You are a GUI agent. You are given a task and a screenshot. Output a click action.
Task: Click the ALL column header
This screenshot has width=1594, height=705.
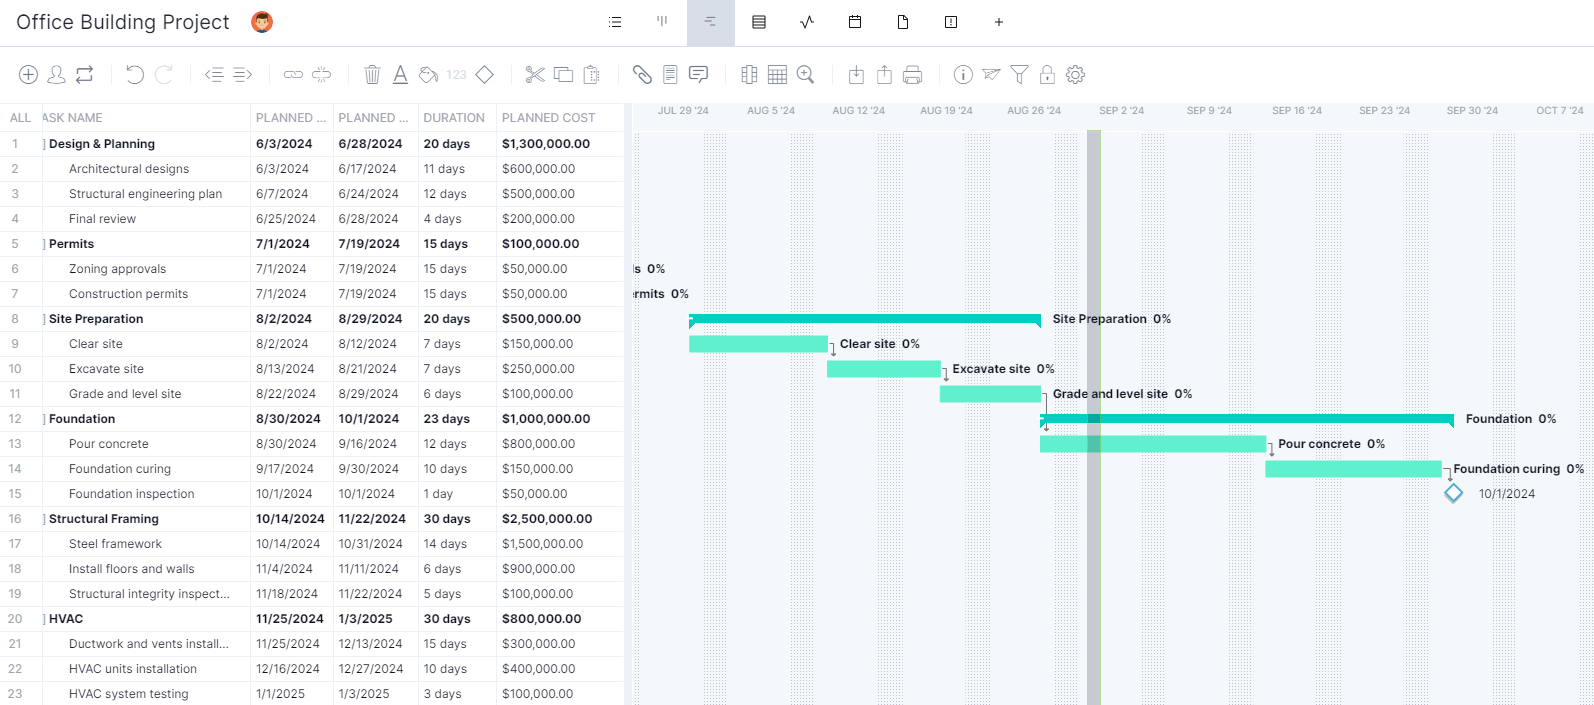[x=20, y=118]
